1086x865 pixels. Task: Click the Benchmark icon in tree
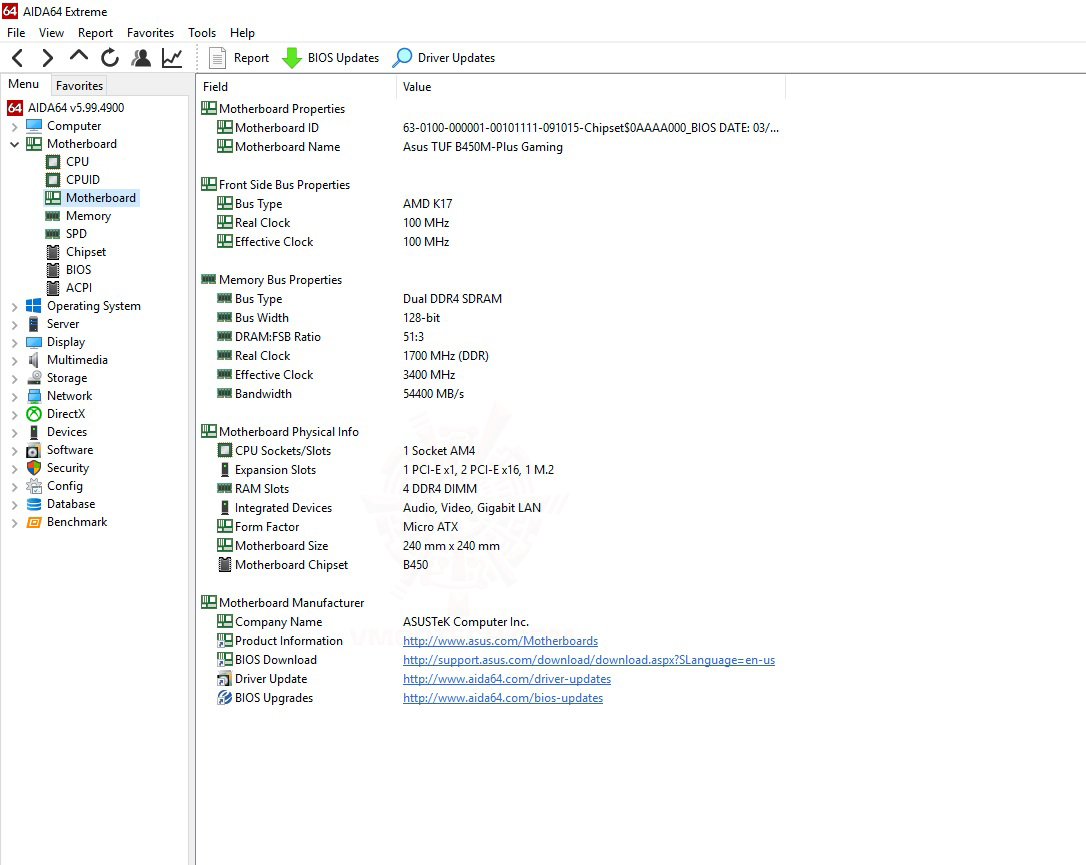point(34,521)
